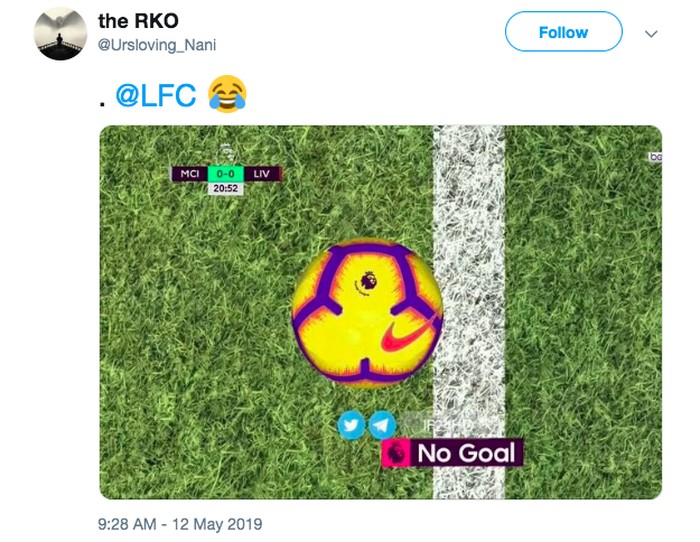This screenshot has width=700, height=542.
Task: Click the No Goal text banner
Action: pyautogui.click(x=465, y=453)
